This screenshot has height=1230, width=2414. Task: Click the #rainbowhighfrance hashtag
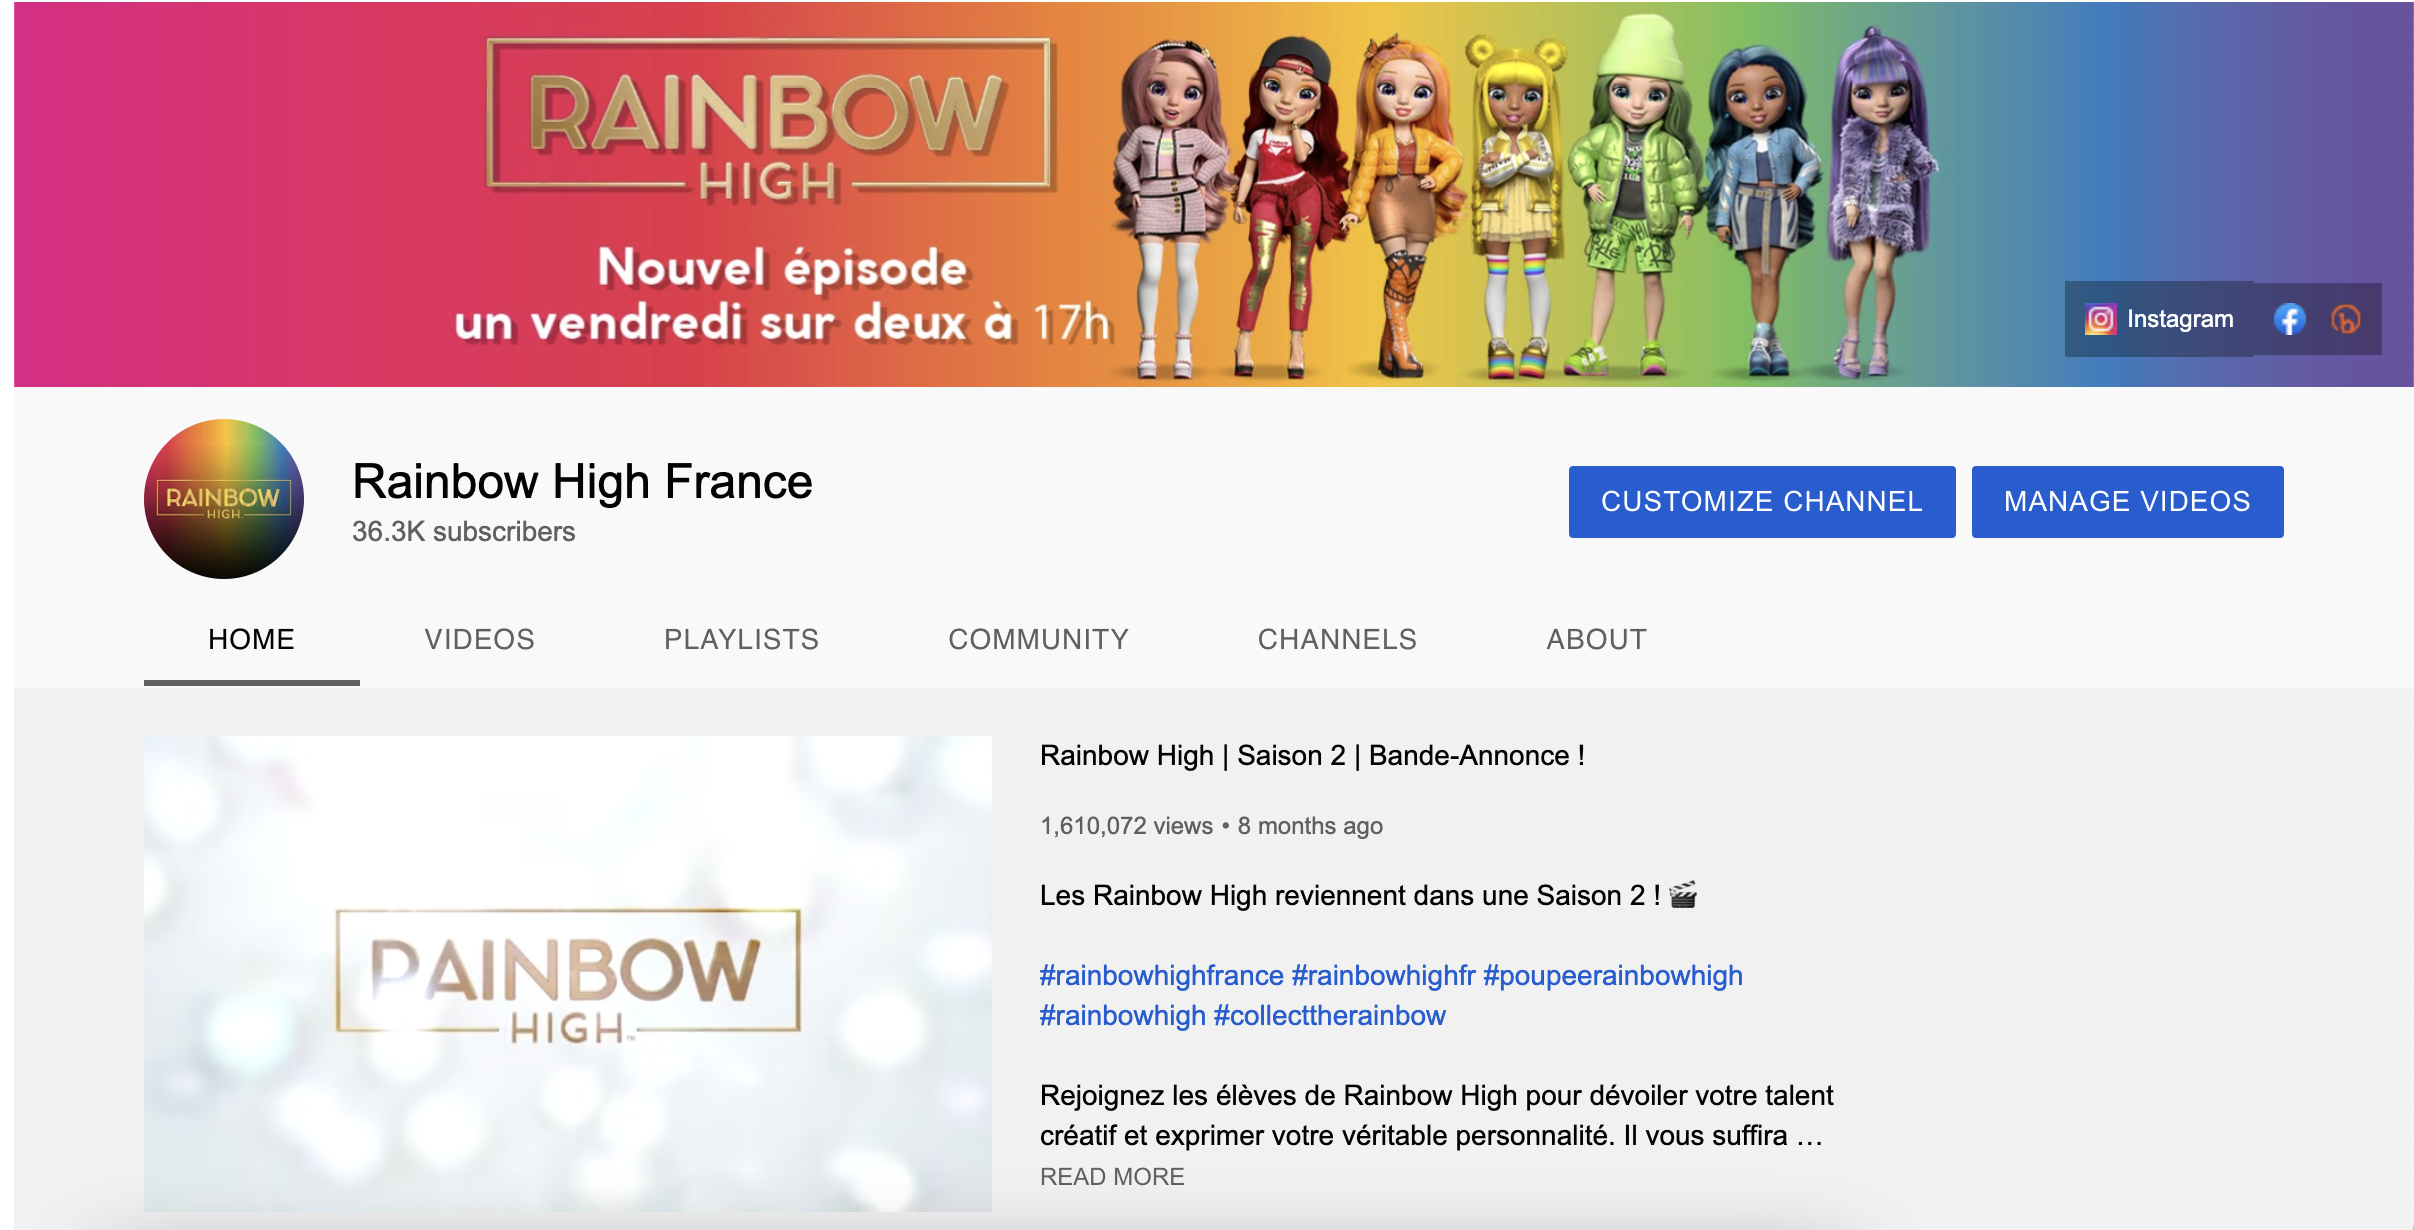[1162, 975]
